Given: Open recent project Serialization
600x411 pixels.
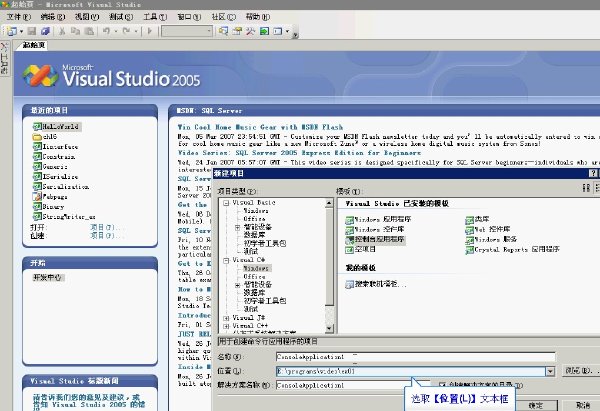Looking at the screenshot, I should (x=61, y=186).
